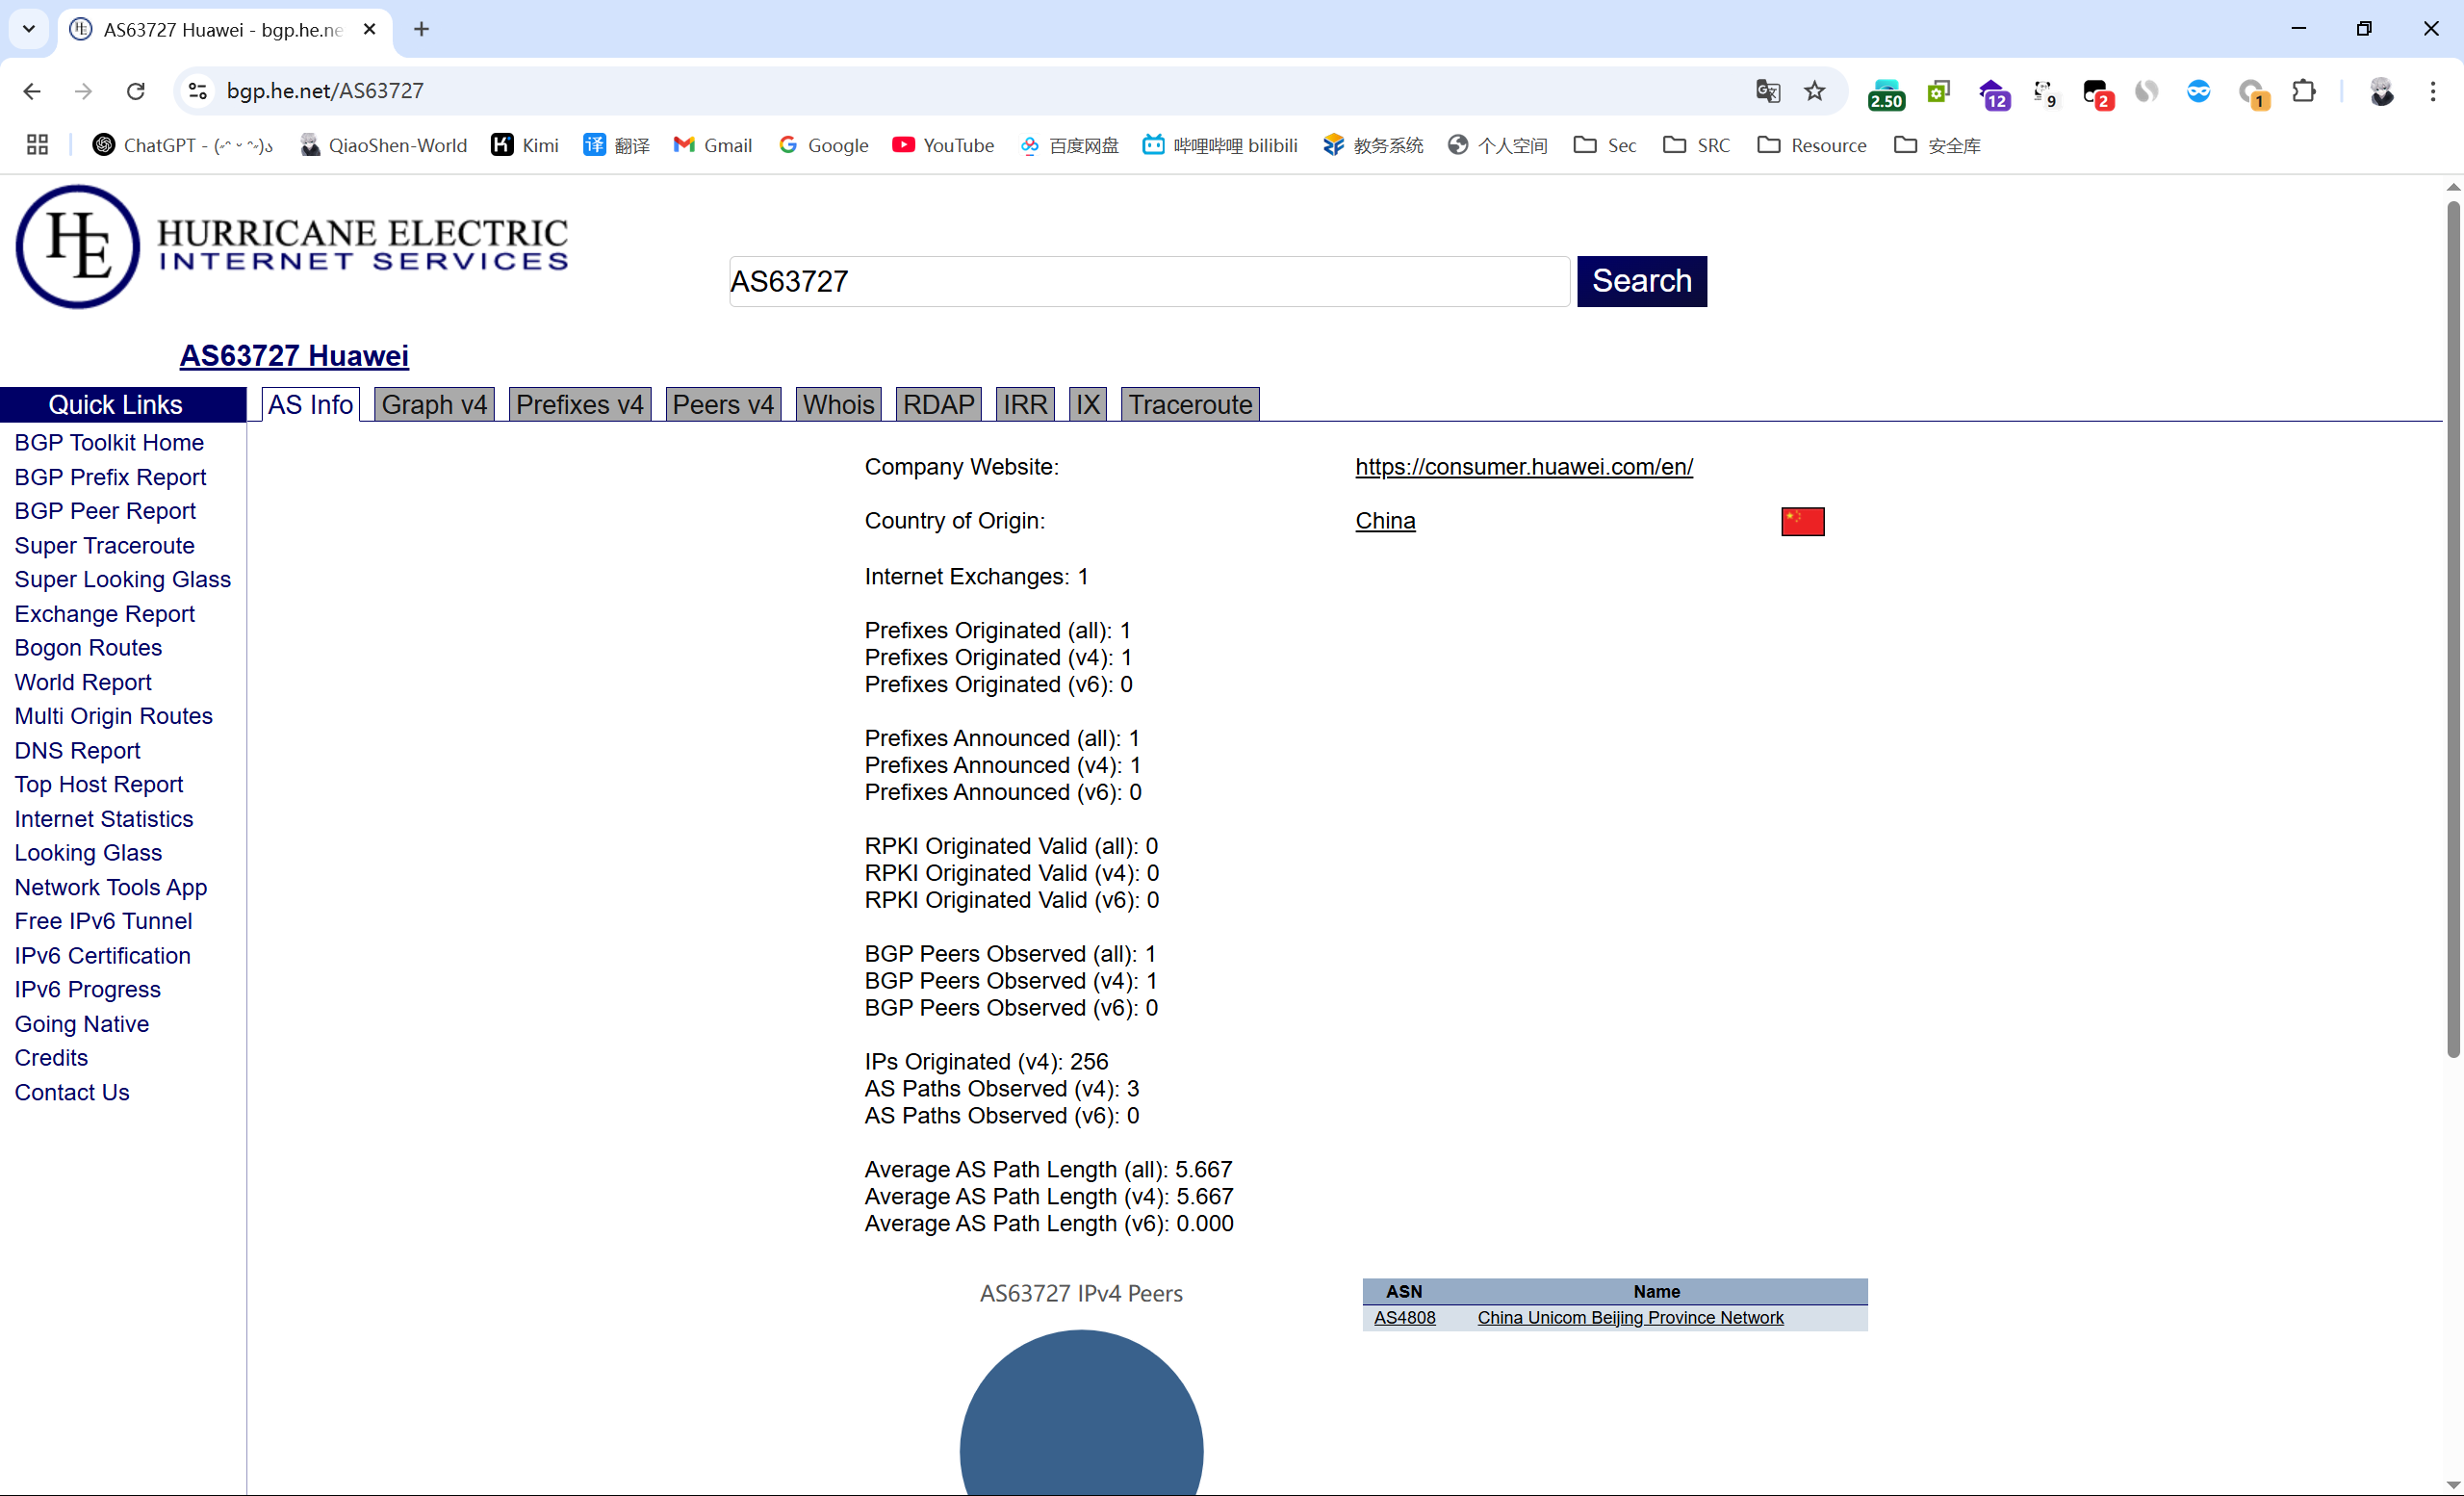The width and height of the screenshot is (2464, 1496).
Task: Reload the page
Action: pyautogui.click(x=136, y=91)
